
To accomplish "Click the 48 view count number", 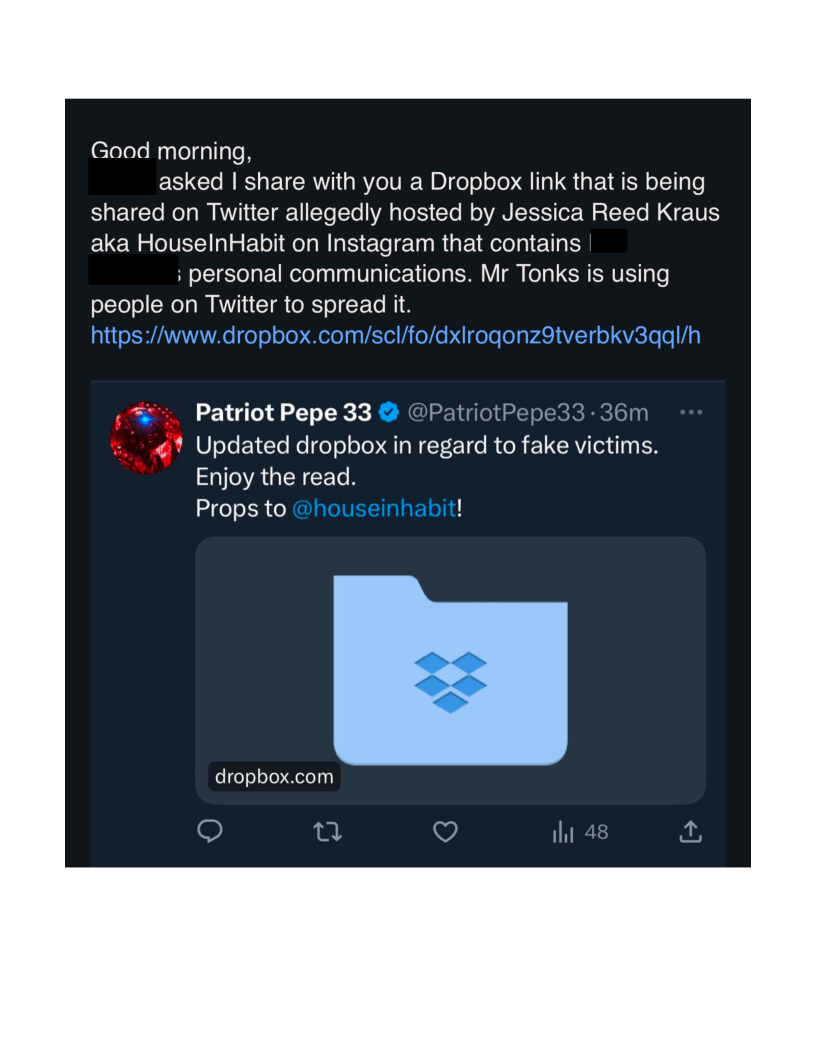I will [x=596, y=832].
